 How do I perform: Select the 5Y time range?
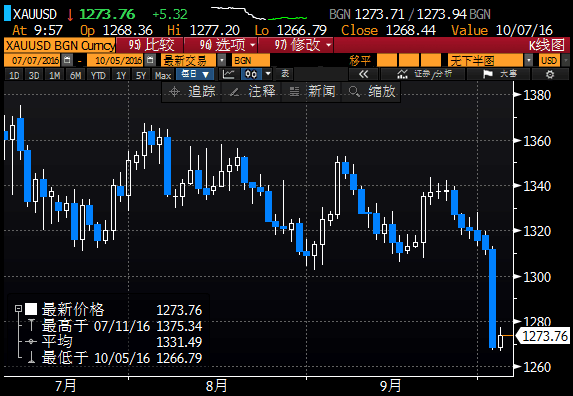(x=141, y=75)
